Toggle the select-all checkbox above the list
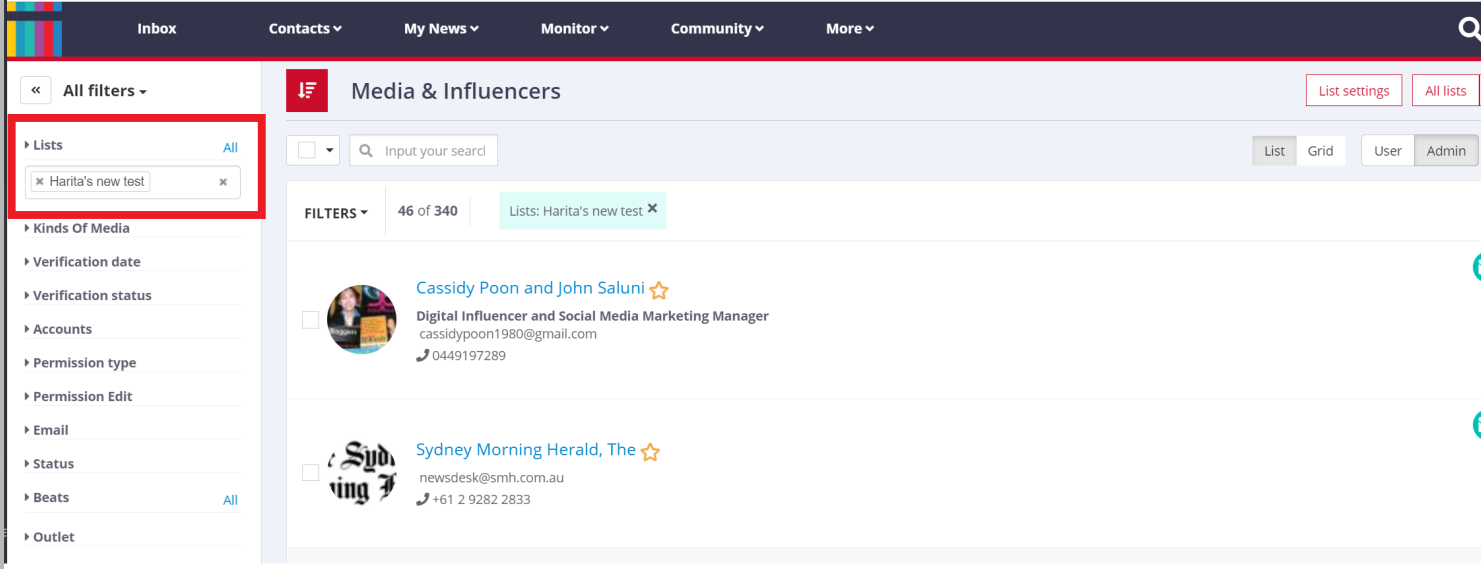 [x=307, y=150]
